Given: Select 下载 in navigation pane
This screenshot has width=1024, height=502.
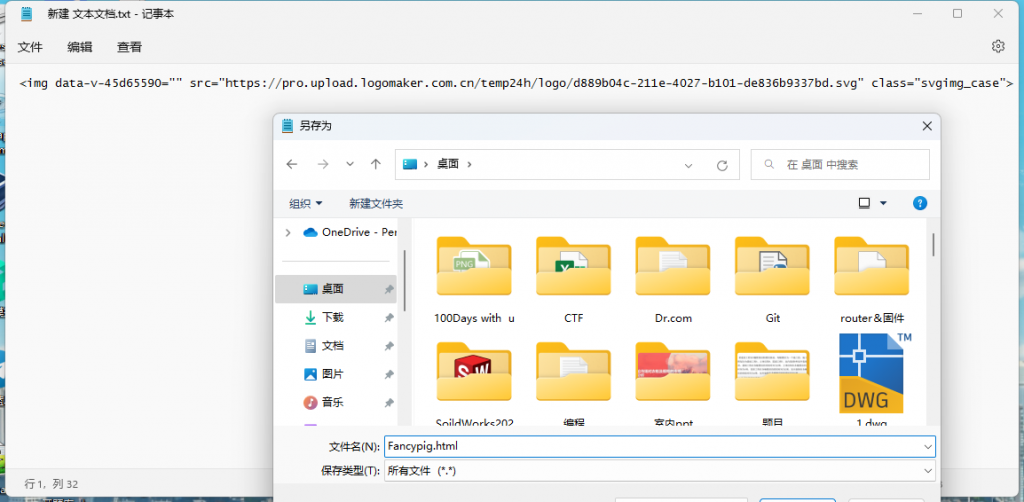Looking at the screenshot, I should tap(324, 317).
